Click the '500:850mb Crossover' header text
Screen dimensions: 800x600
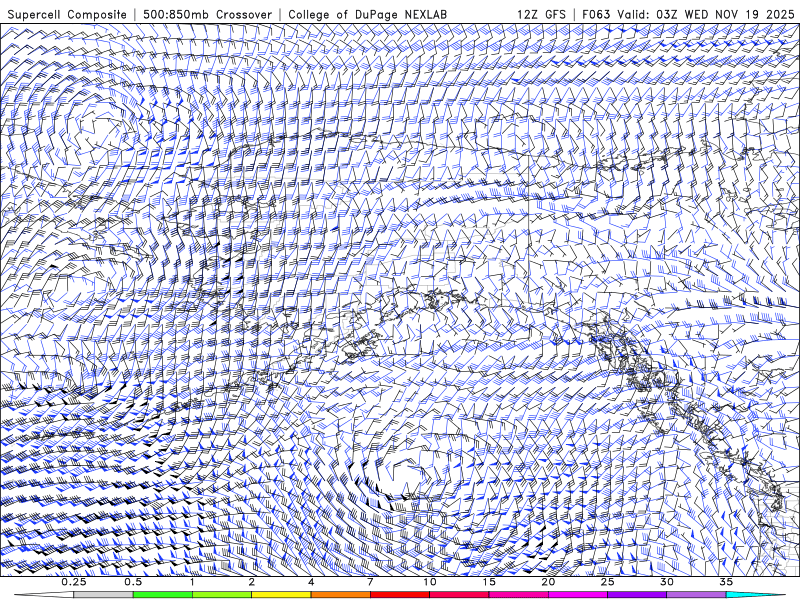pyautogui.click(x=207, y=15)
